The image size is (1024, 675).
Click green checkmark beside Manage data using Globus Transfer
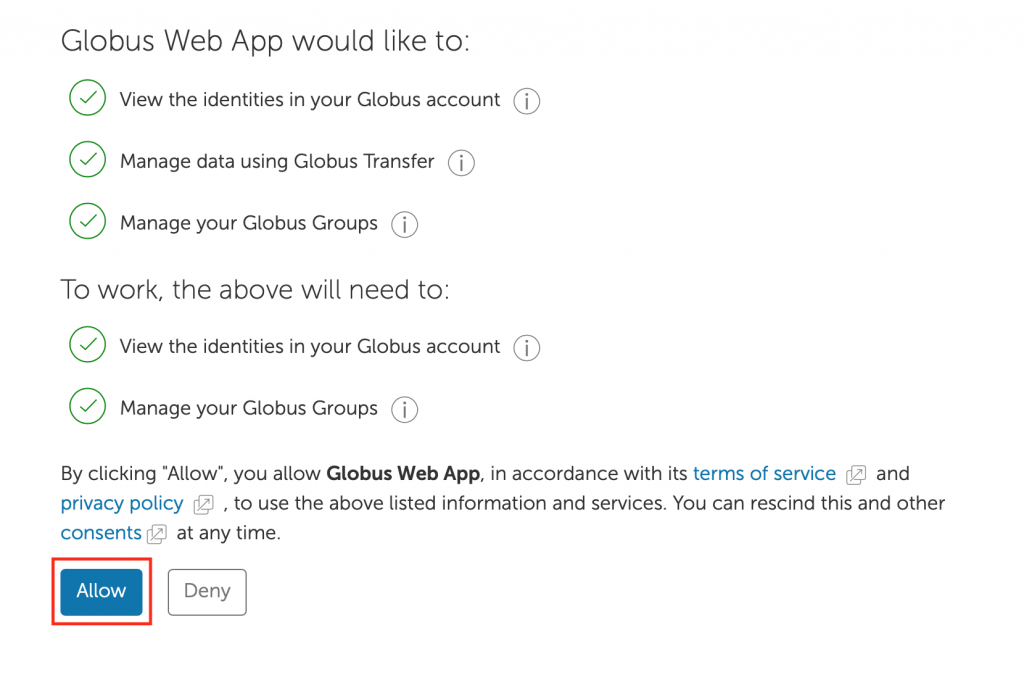point(88,159)
